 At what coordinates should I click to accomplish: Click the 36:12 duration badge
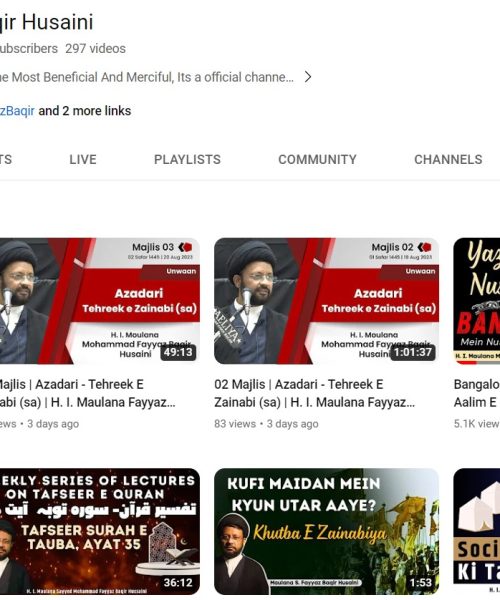click(x=178, y=582)
